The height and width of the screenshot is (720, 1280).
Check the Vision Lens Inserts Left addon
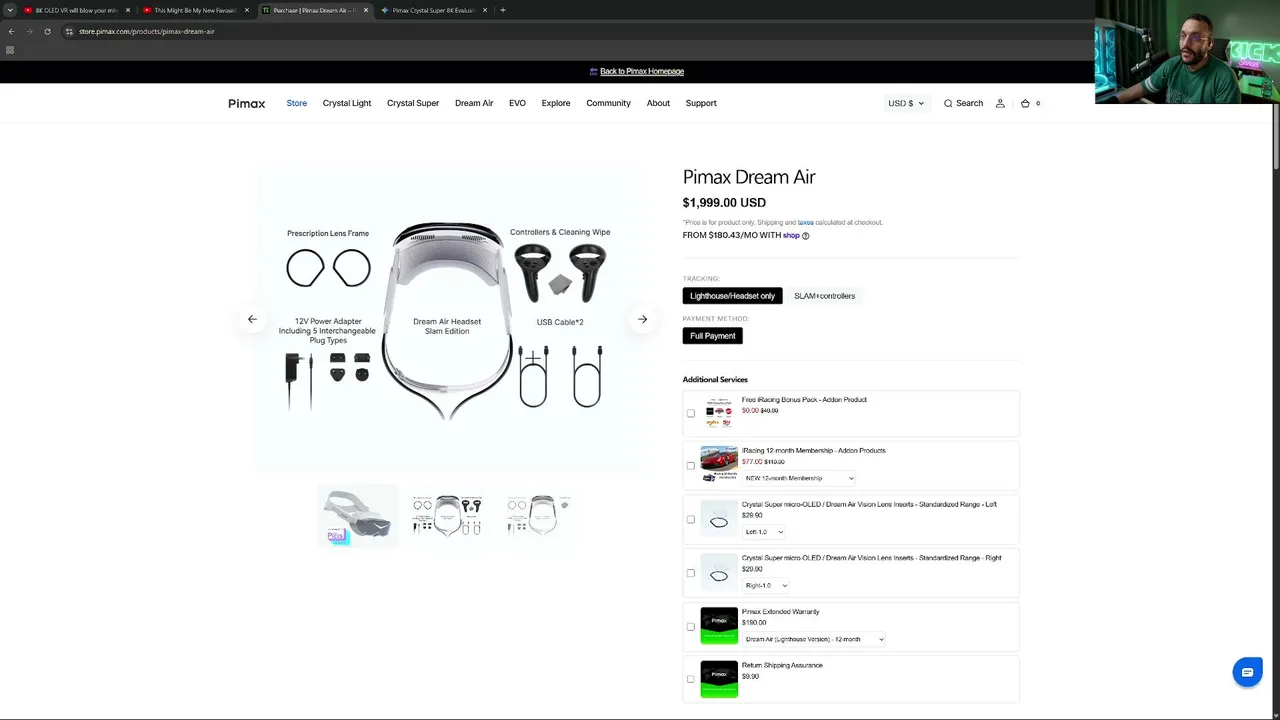[690, 520]
